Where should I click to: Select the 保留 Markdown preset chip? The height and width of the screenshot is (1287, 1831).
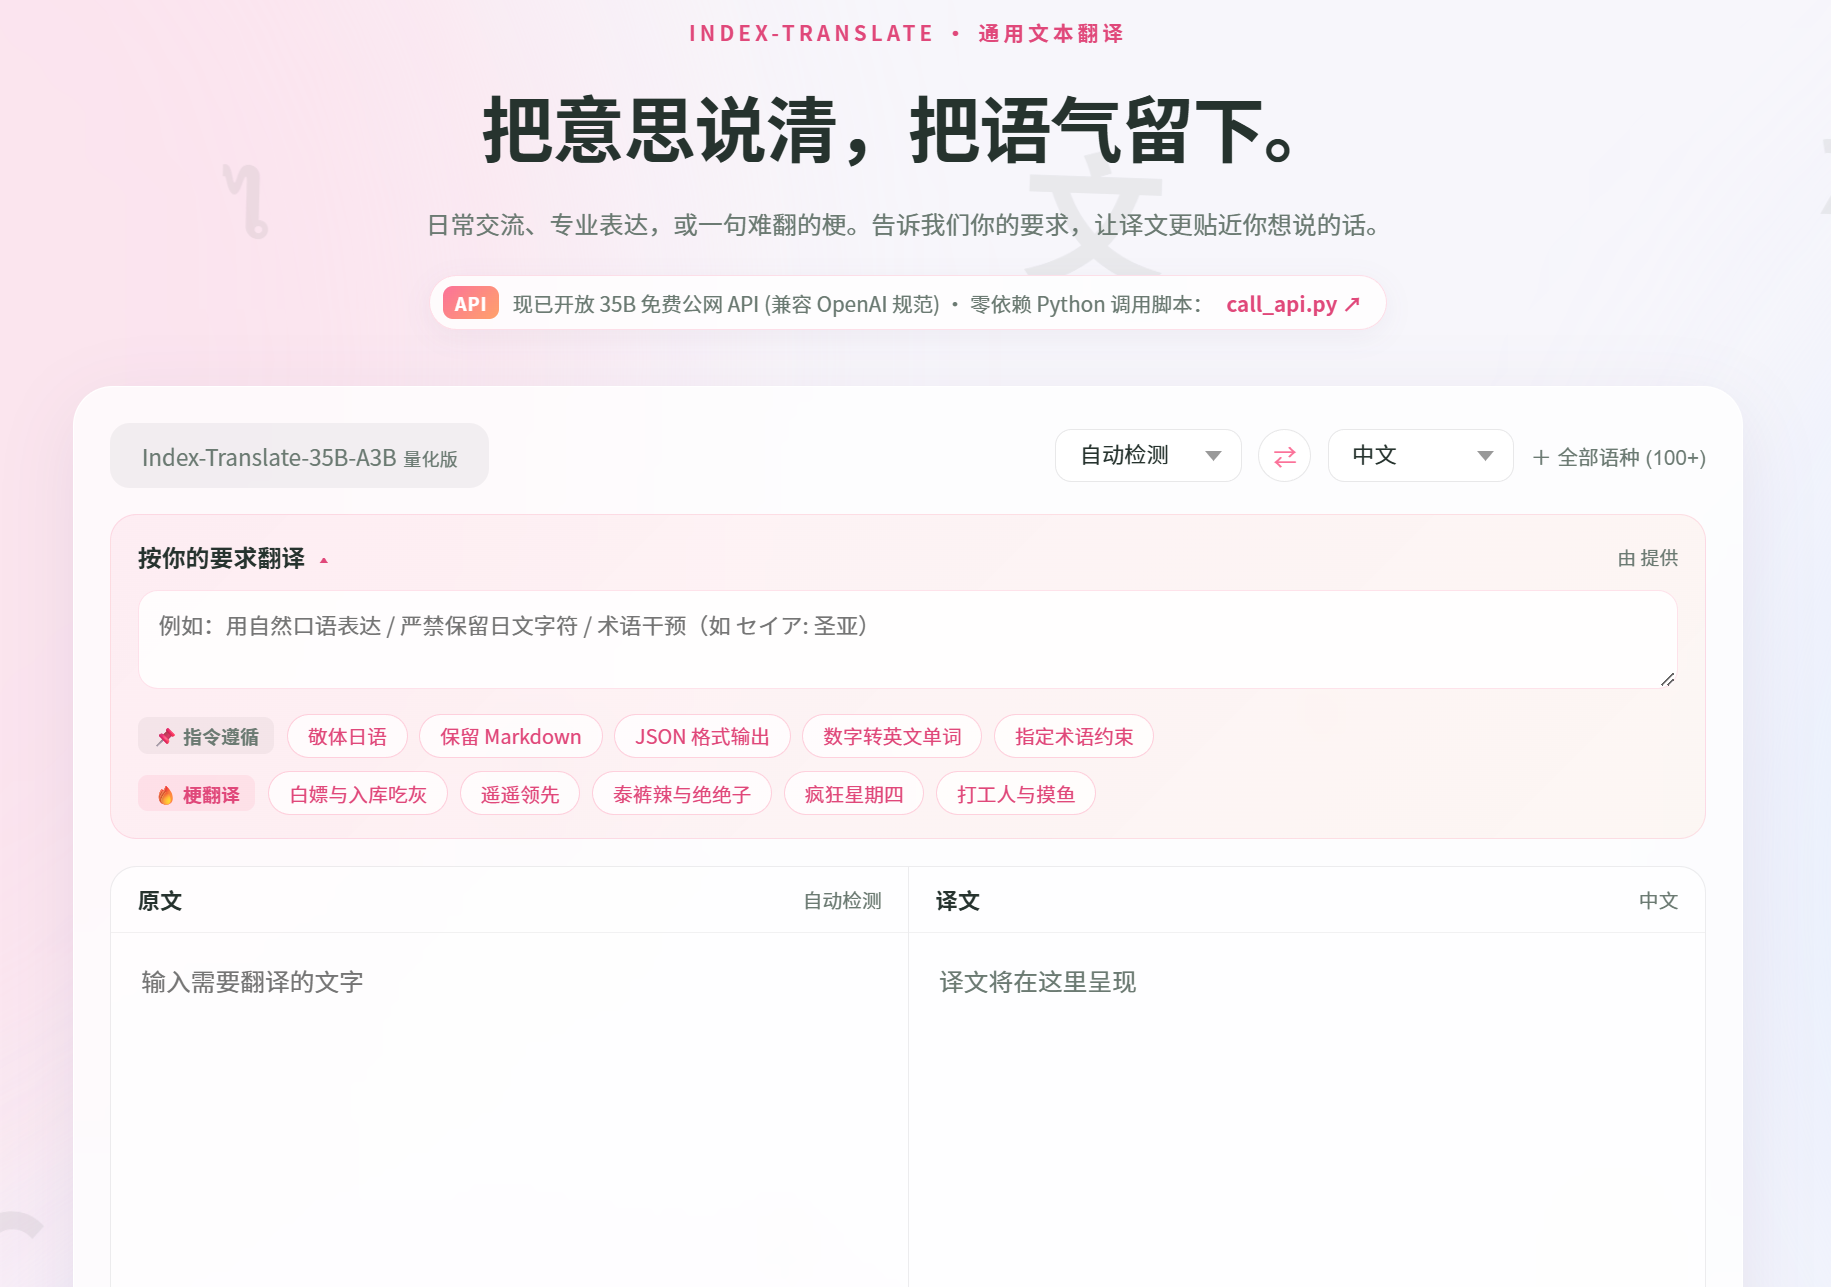[510, 737]
